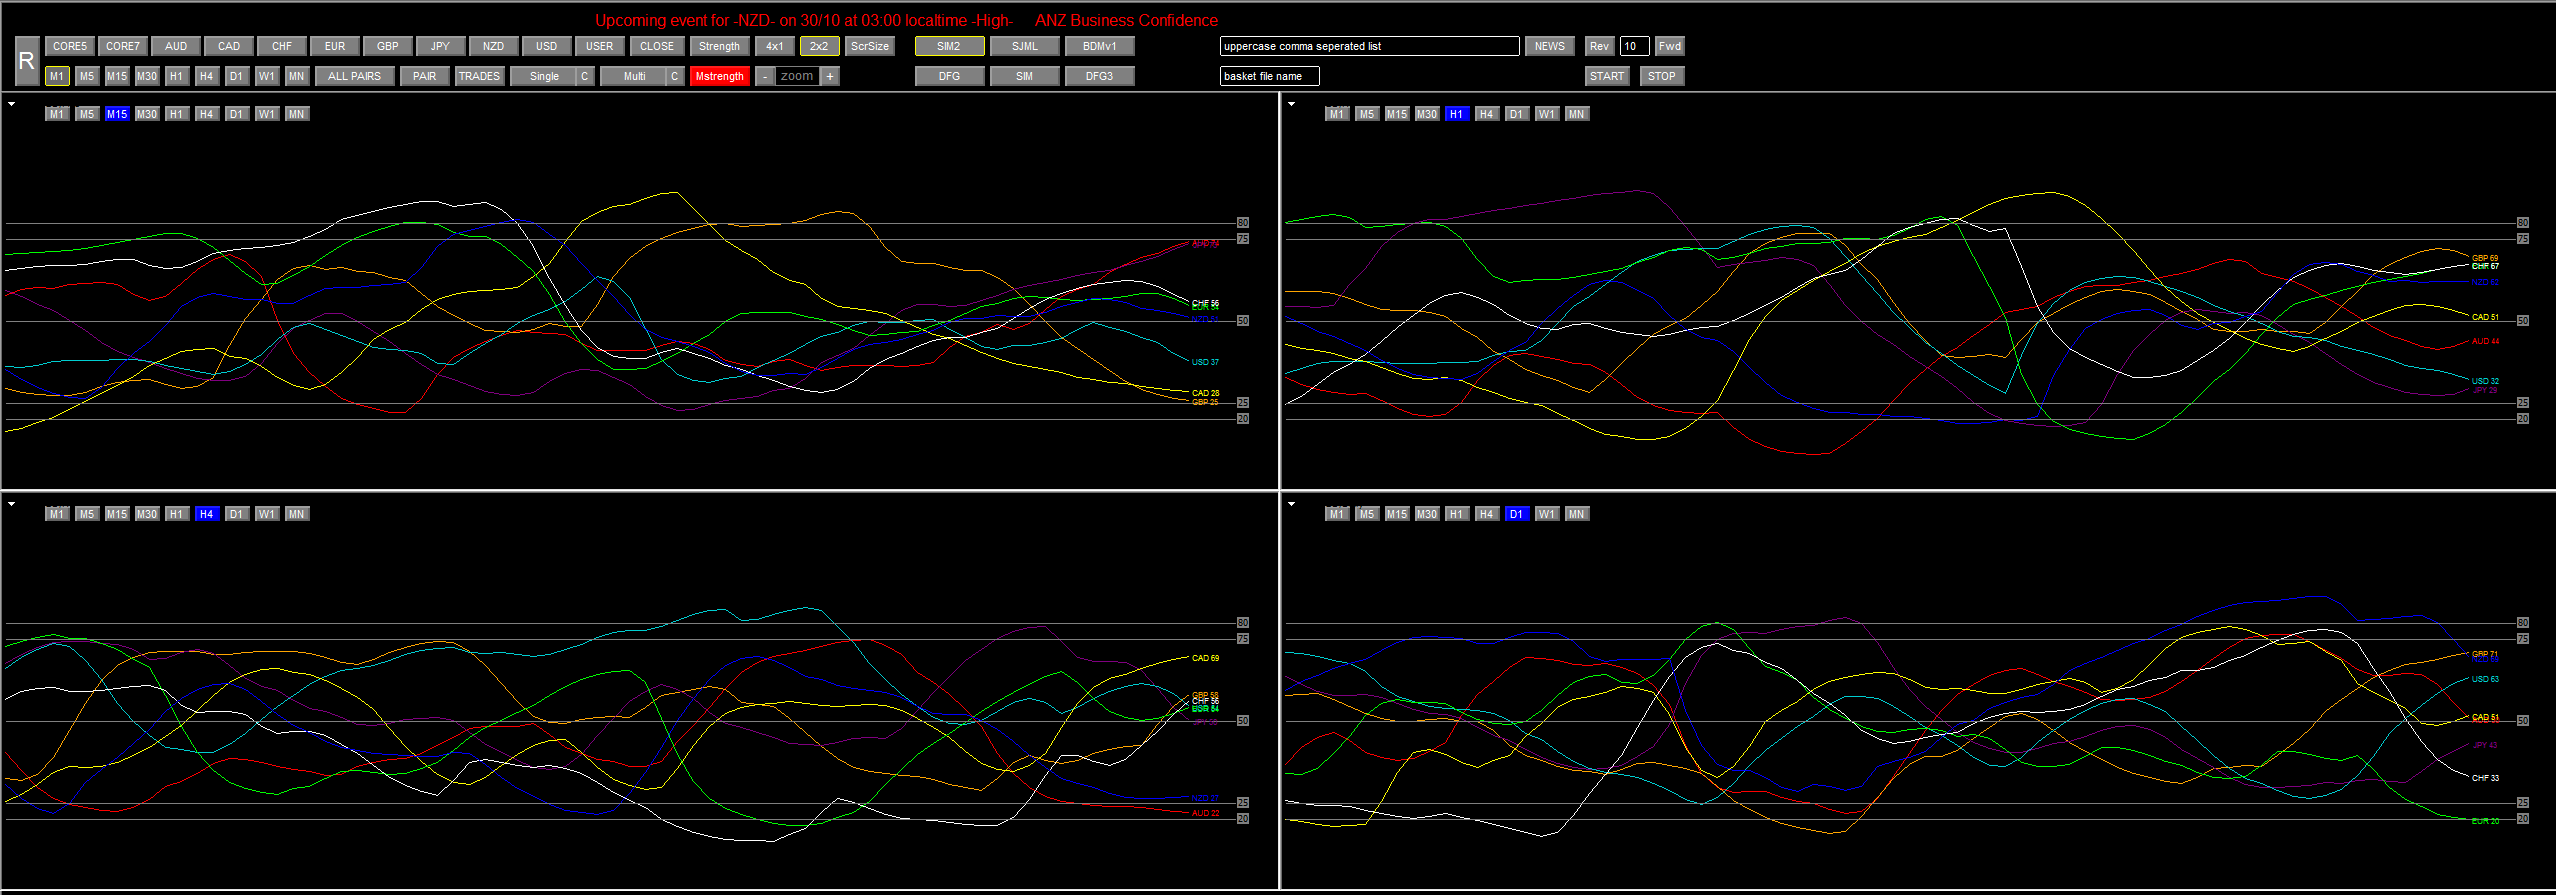Click the plus zoom button
Screen dimensions: 2556x895
pyautogui.click(x=830, y=76)
